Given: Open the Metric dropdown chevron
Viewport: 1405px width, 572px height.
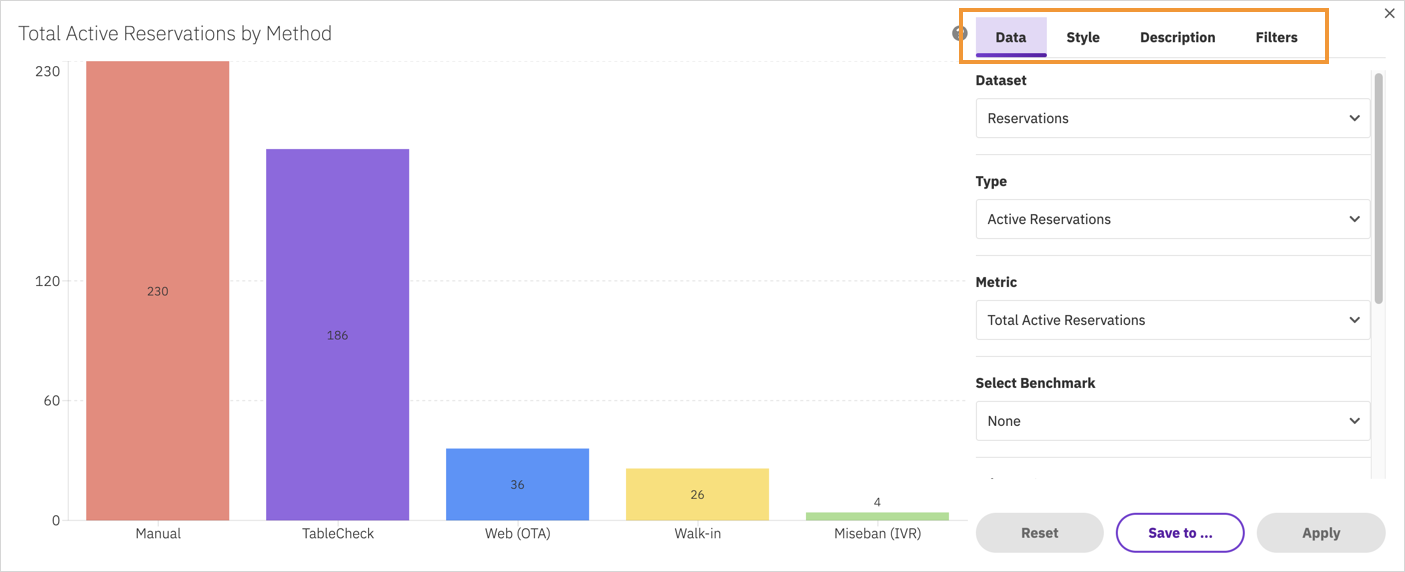Looking at the screenshot, I should click(1354, 320).
